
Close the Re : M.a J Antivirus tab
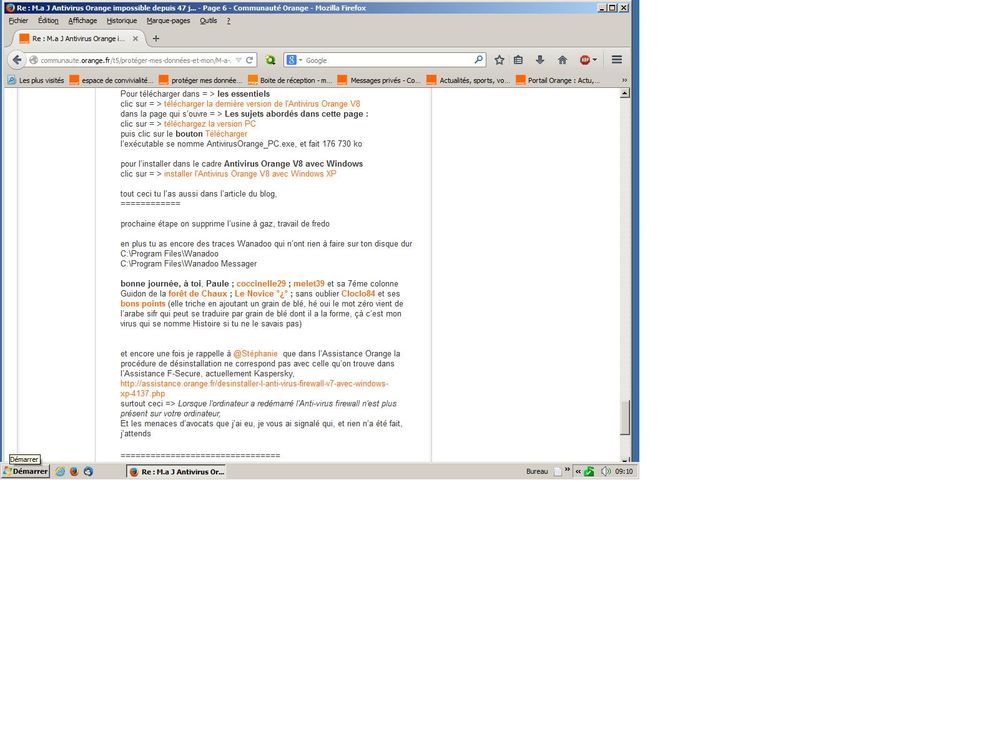tap(135, 38)
